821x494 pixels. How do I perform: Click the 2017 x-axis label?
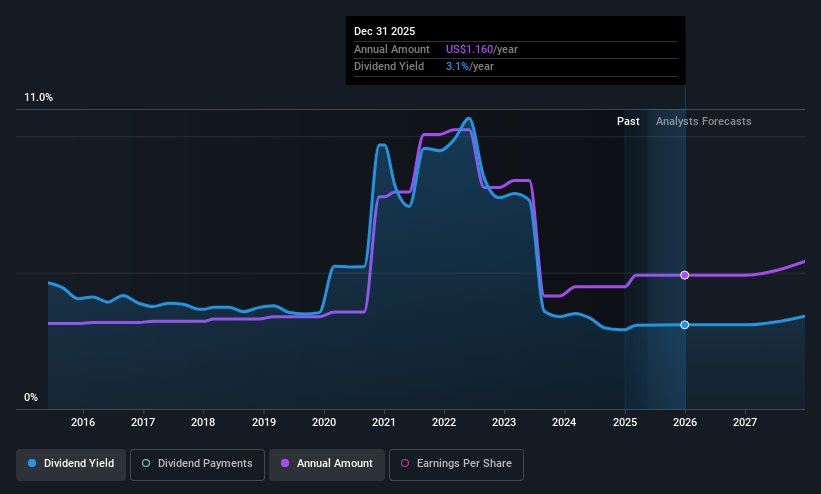143,422
